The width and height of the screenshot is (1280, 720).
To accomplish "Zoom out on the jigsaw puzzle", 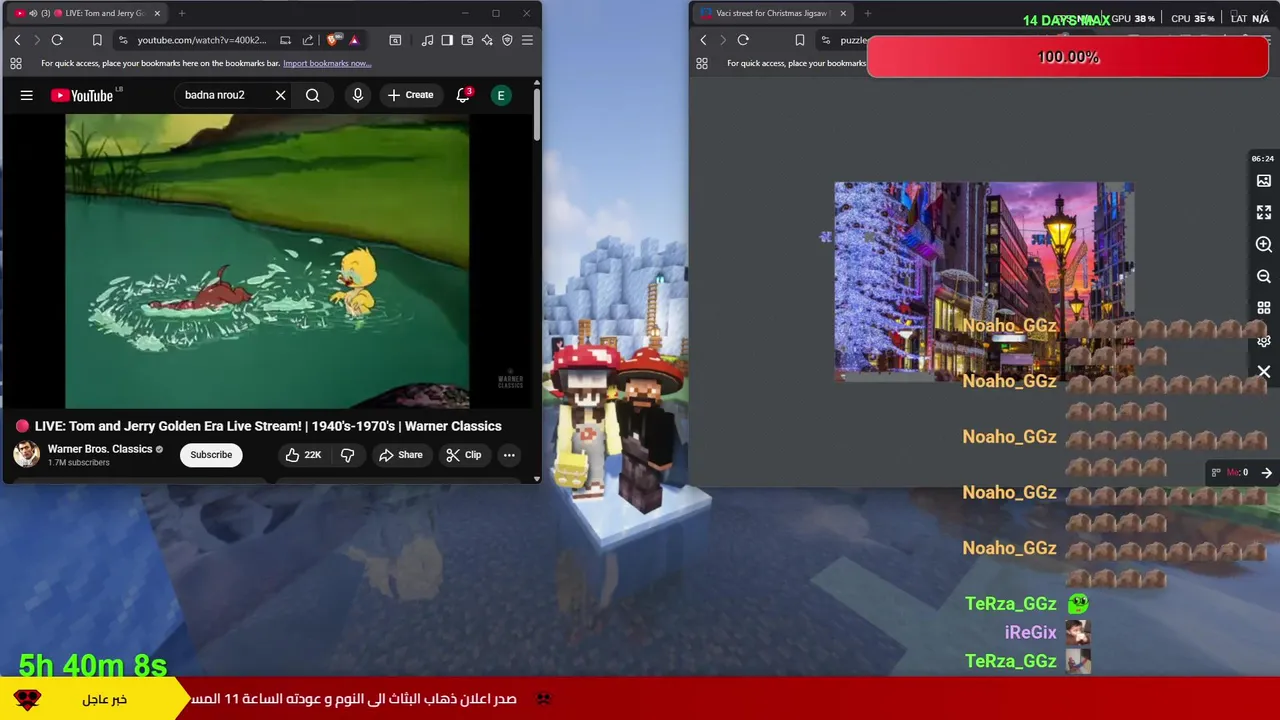I will (1264, 277).
